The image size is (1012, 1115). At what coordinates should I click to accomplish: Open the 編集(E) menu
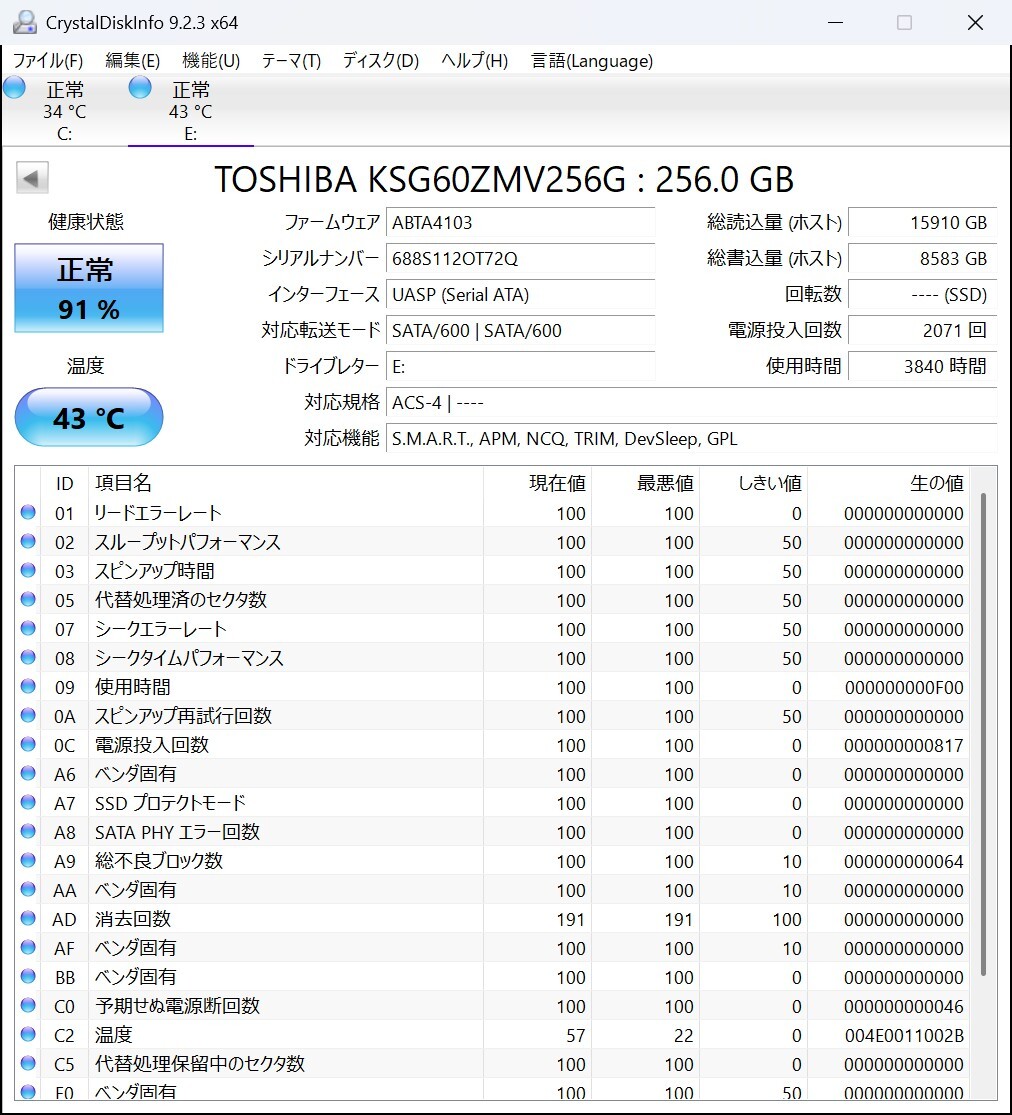pyautogui.click(x=132, y=61)
